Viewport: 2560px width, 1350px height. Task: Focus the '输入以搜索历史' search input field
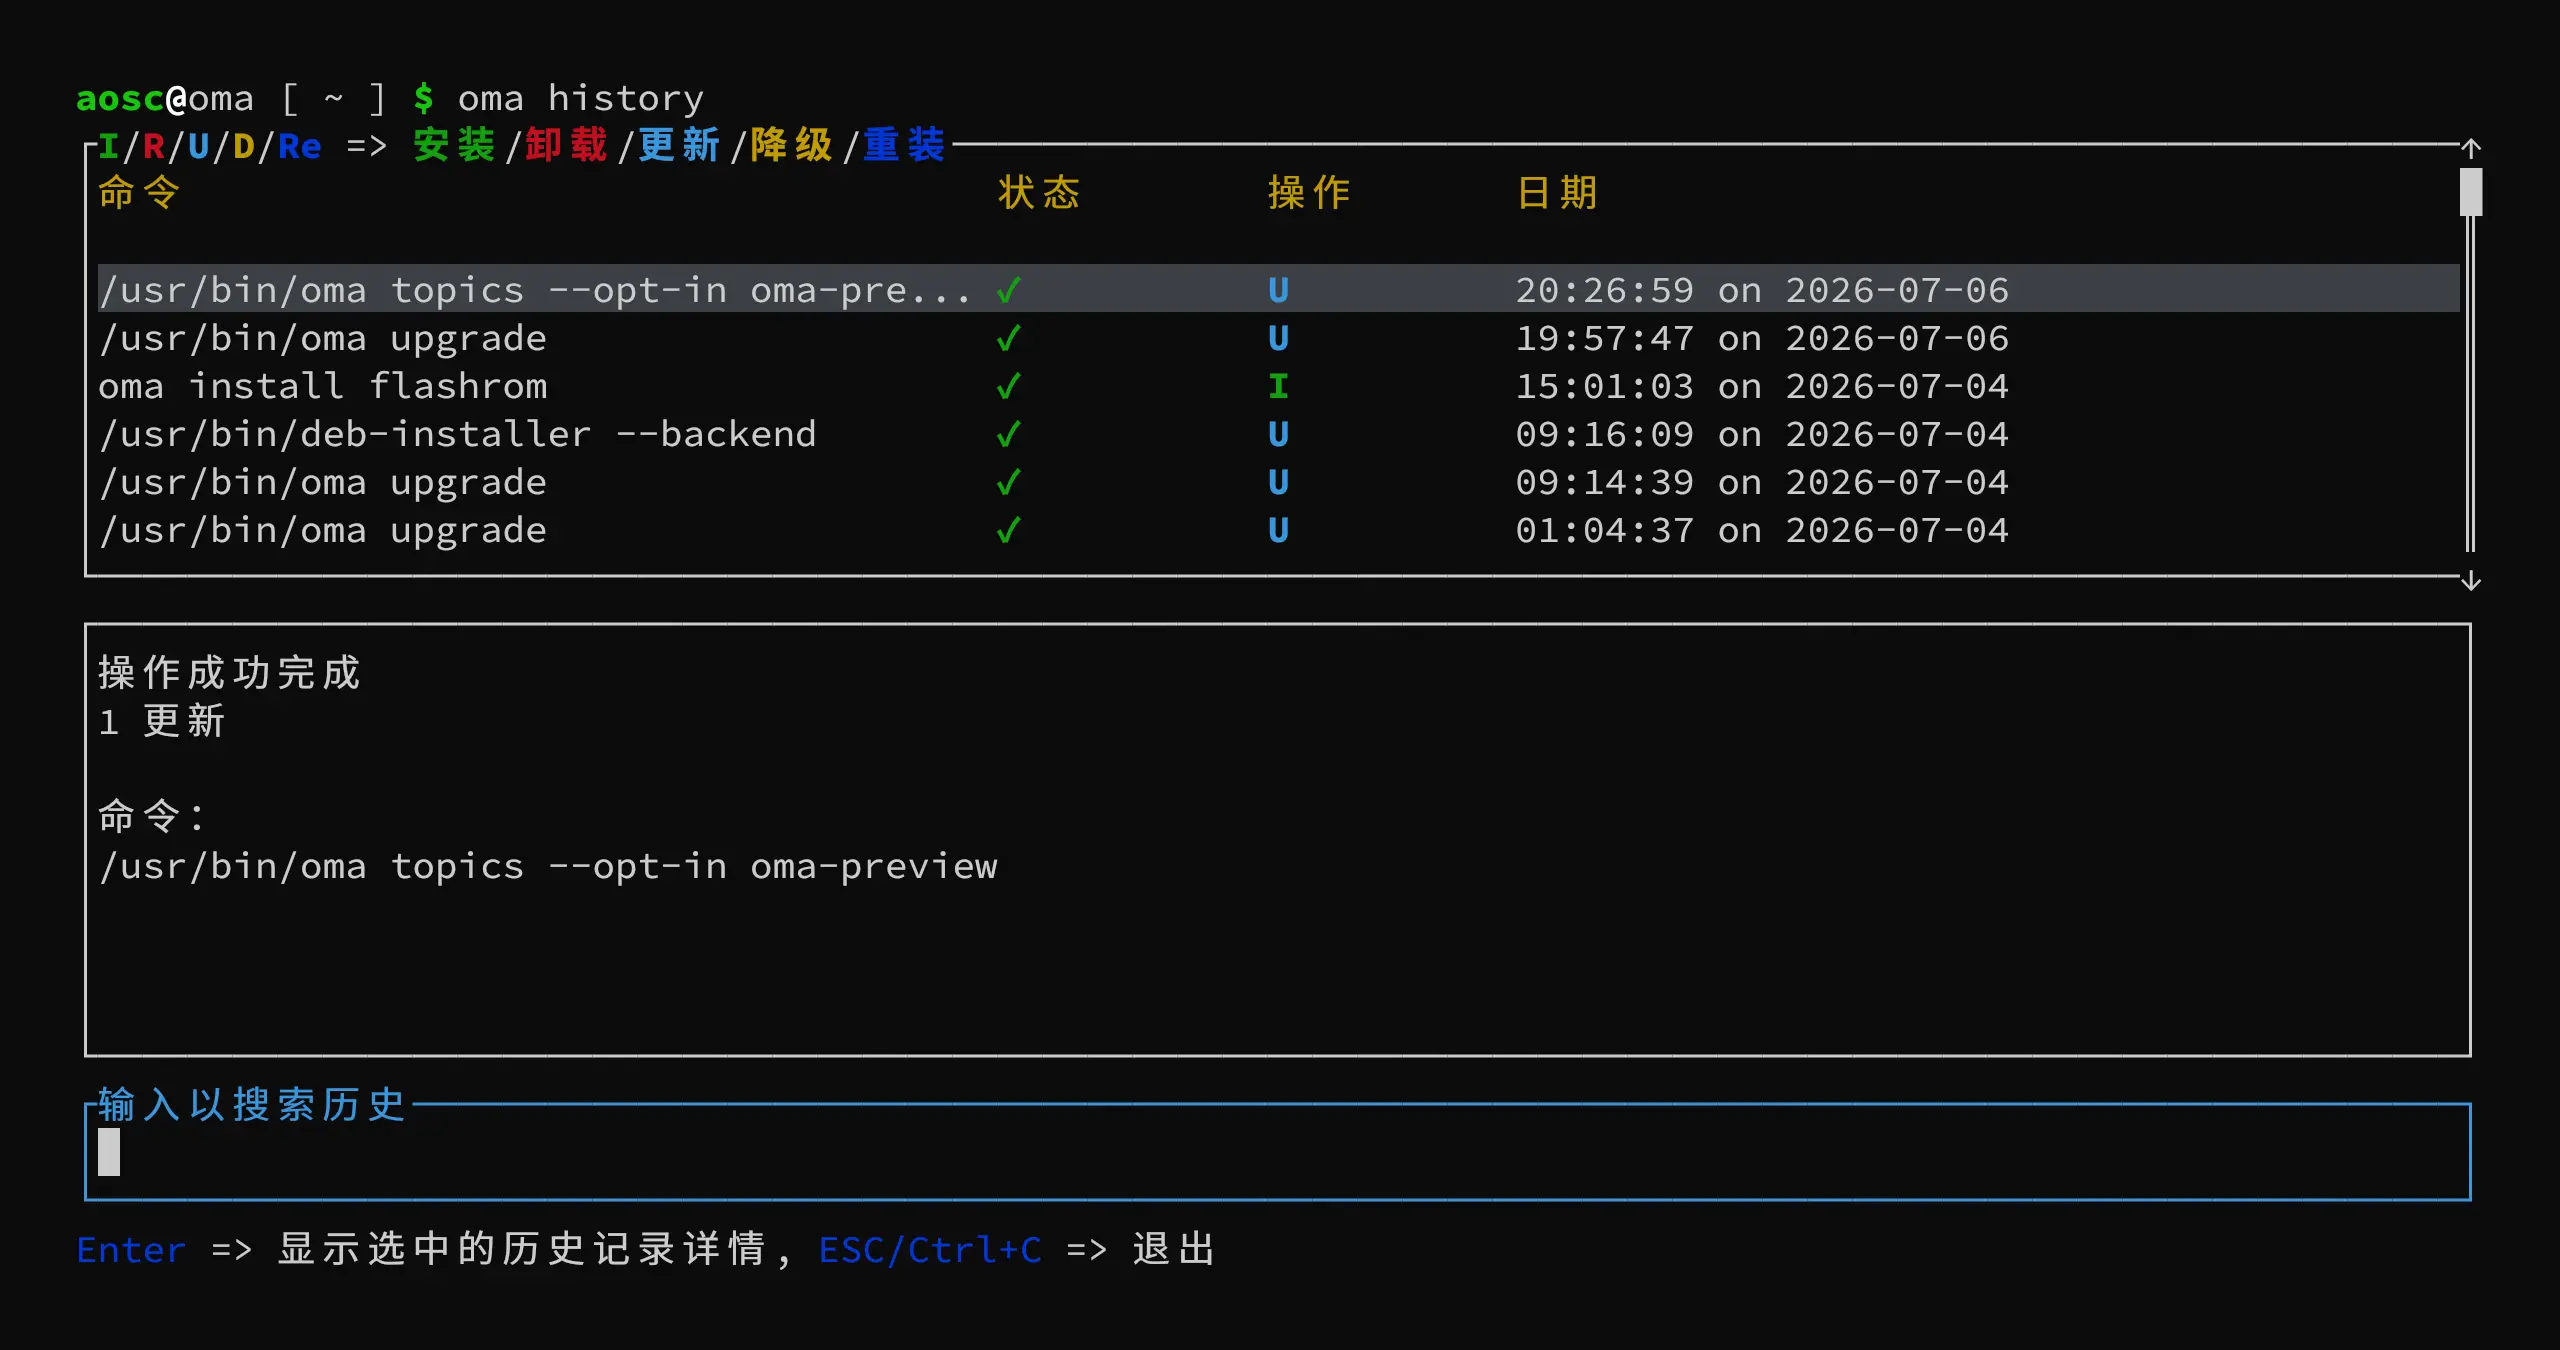tap(1278, 1152)
